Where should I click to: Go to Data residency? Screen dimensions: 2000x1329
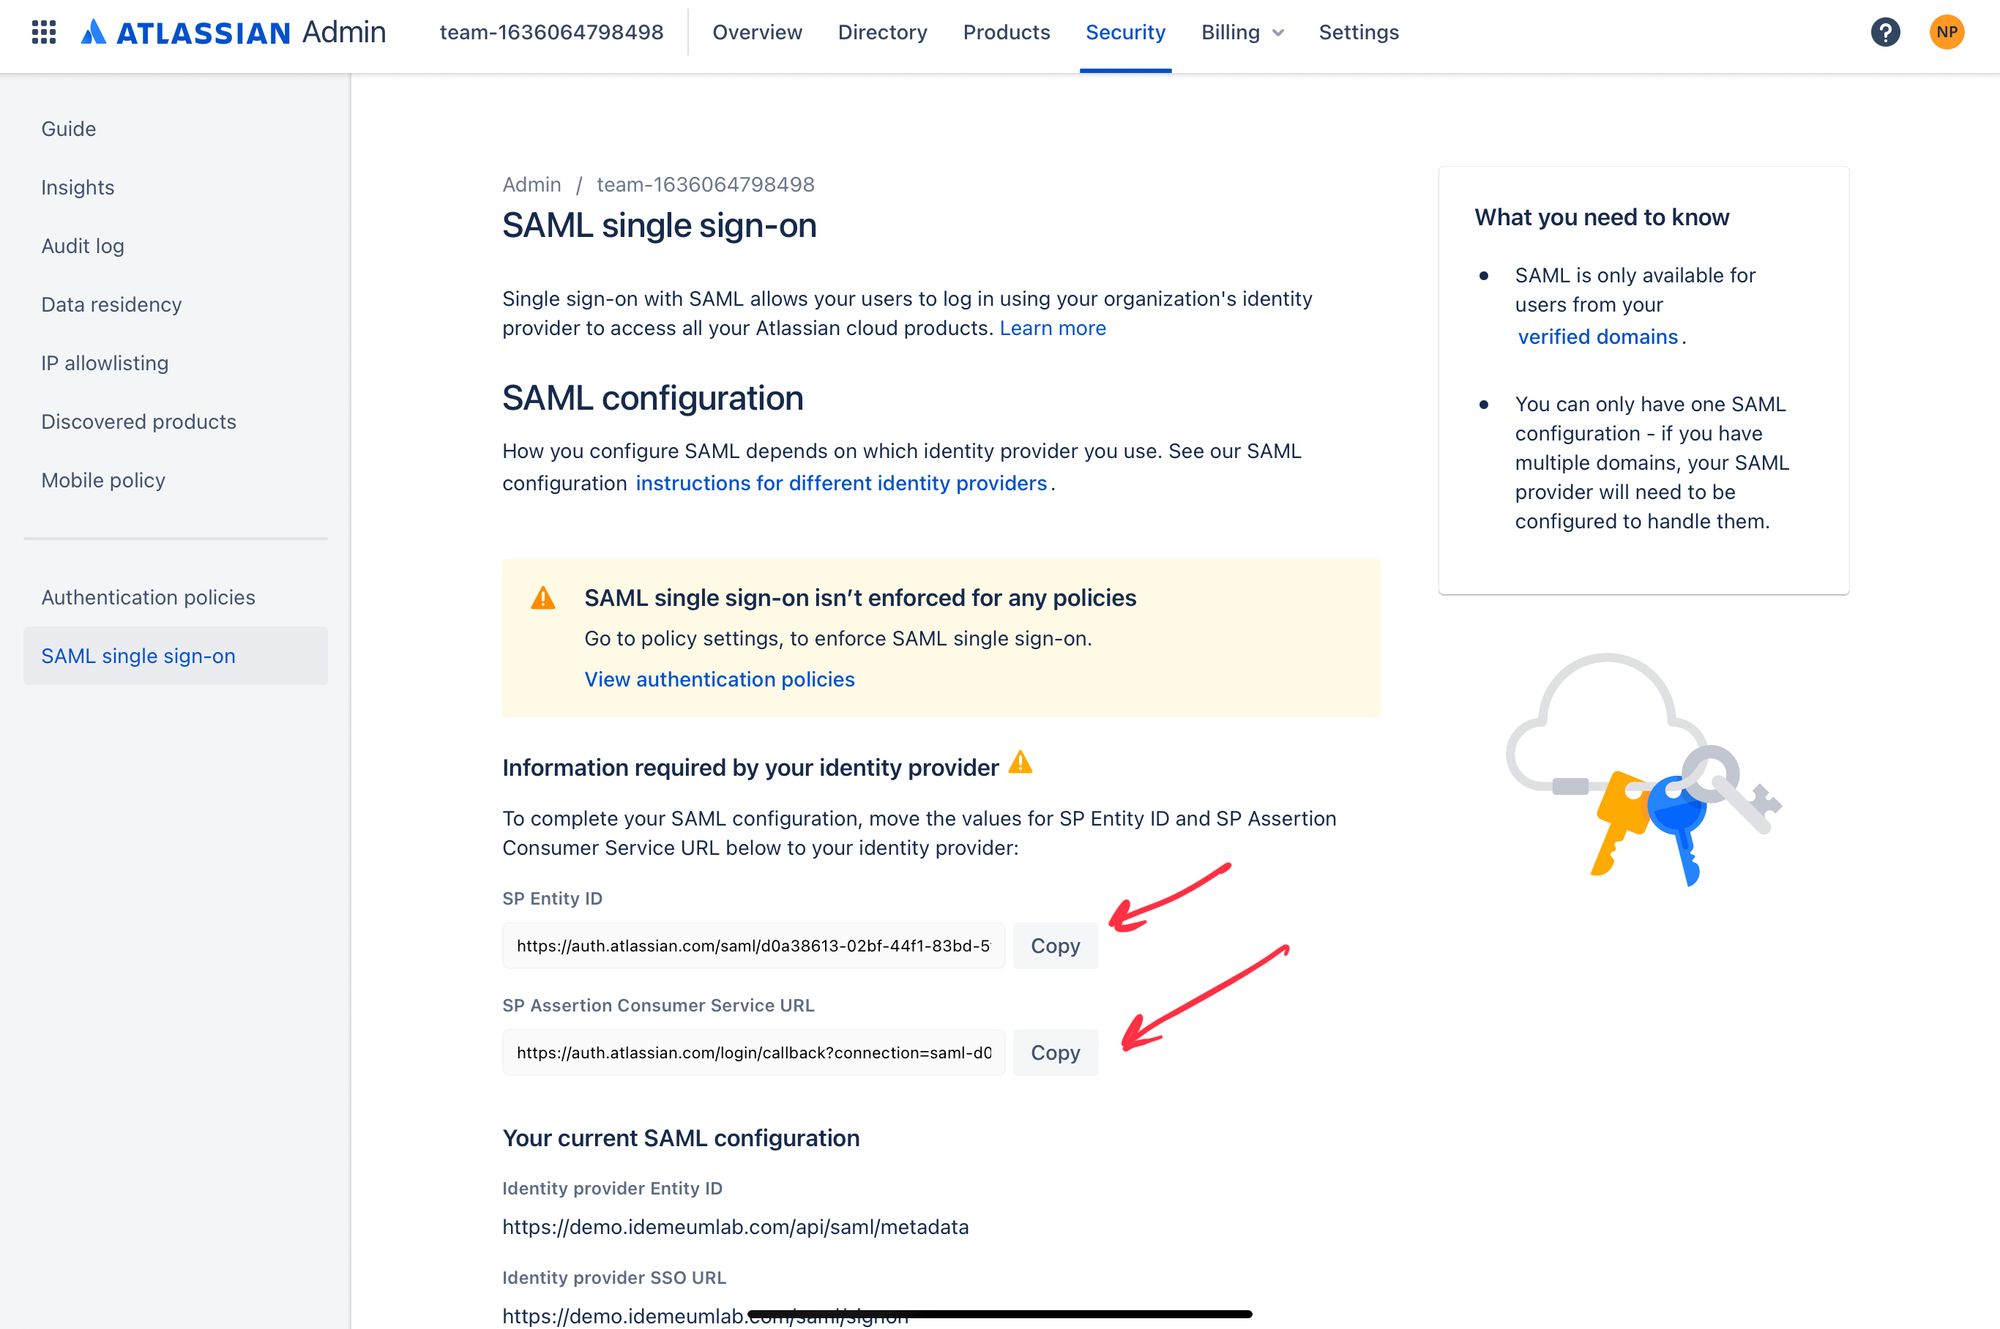[111, 305]
